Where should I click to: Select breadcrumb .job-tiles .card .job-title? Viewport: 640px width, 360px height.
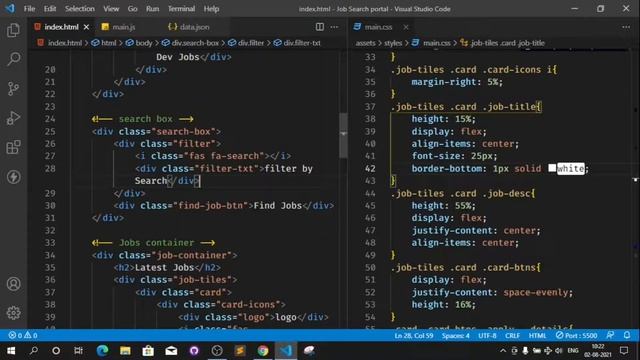point(507,43)
